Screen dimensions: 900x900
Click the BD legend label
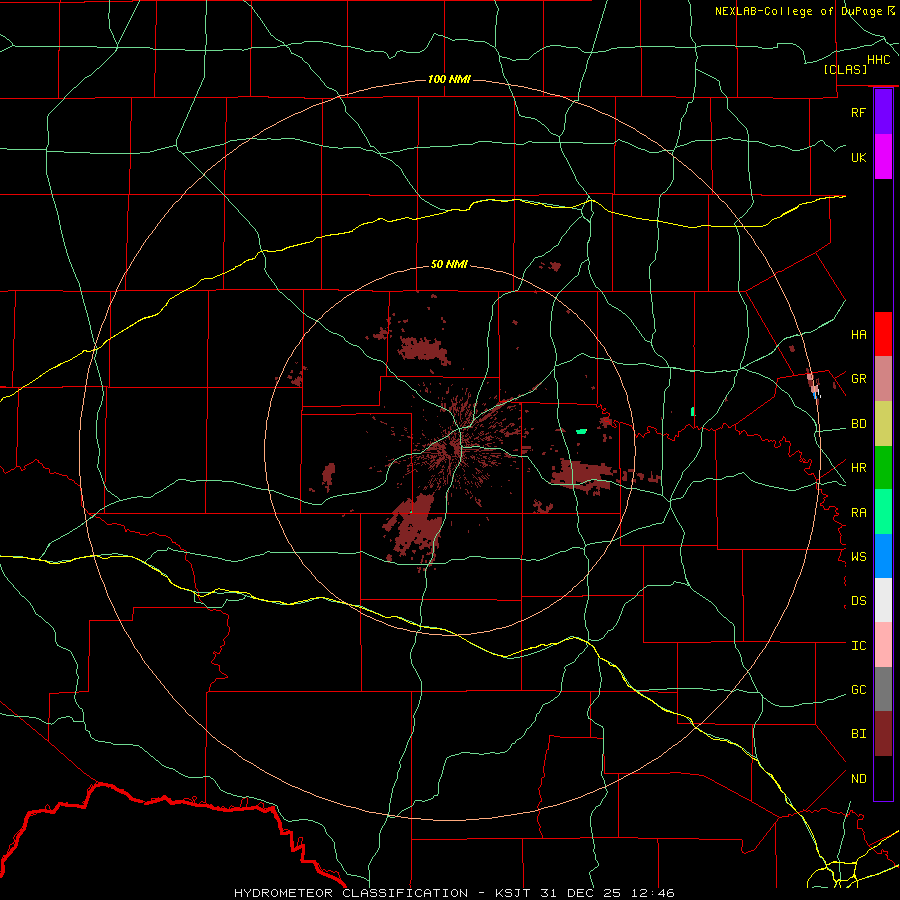point(858,424)
